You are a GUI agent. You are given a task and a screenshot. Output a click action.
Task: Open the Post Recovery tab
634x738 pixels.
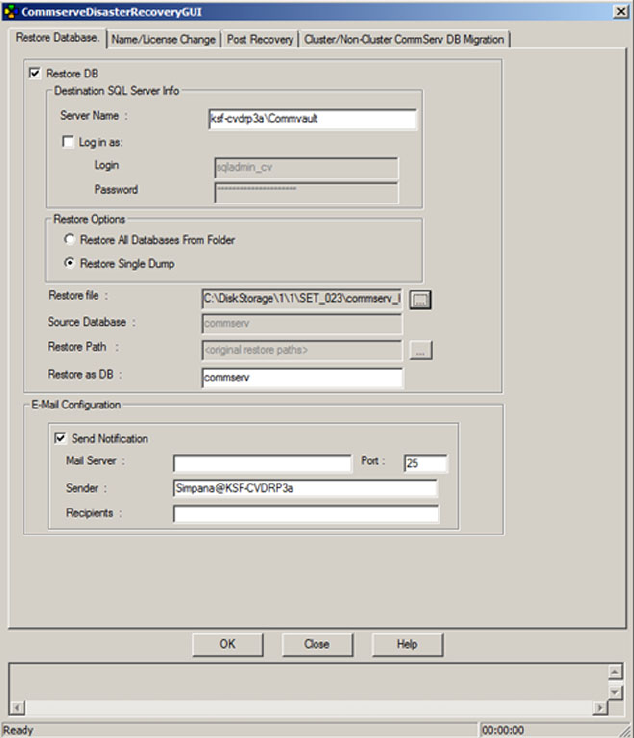[260, 40]
